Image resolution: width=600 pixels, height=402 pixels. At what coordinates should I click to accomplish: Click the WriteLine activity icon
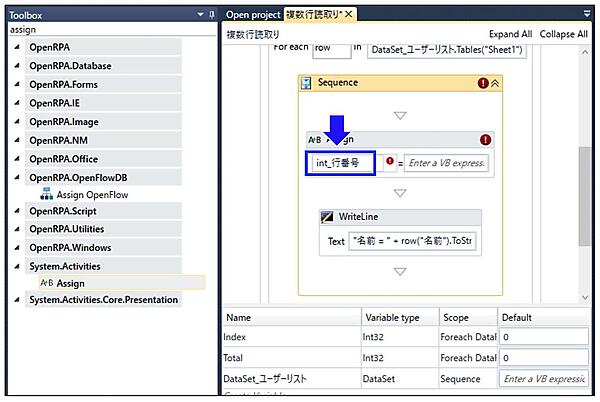tap(327, 217)
